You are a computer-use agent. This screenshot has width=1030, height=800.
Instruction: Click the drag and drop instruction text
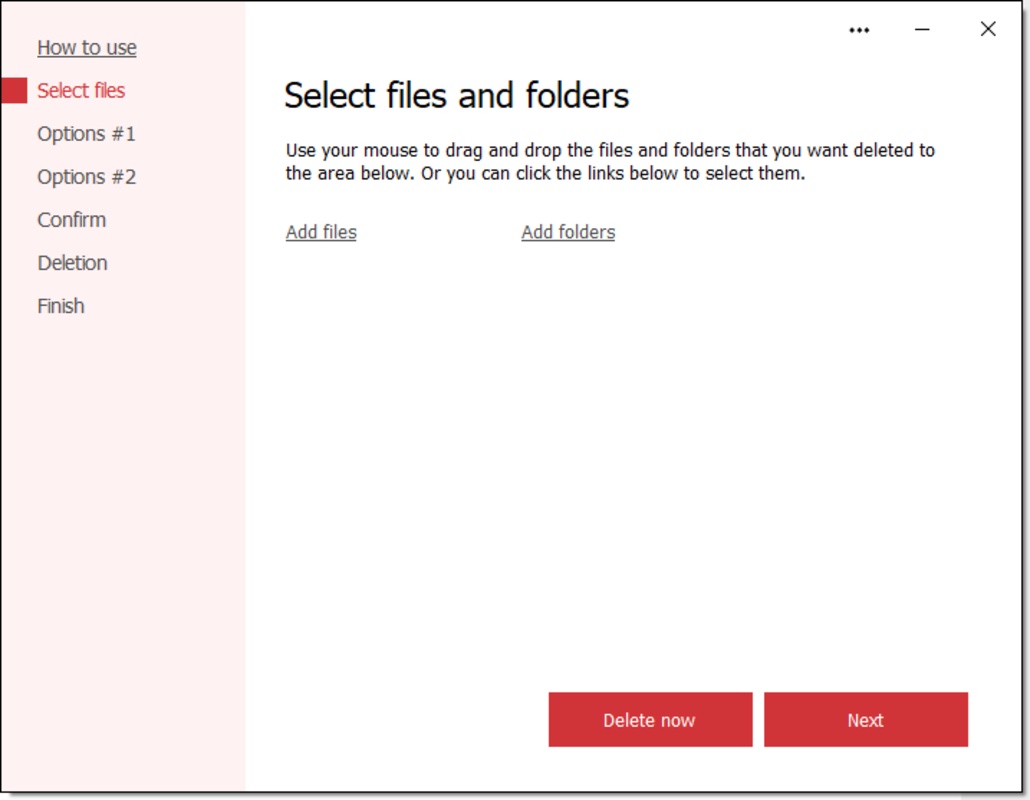[x=610, y=162]
